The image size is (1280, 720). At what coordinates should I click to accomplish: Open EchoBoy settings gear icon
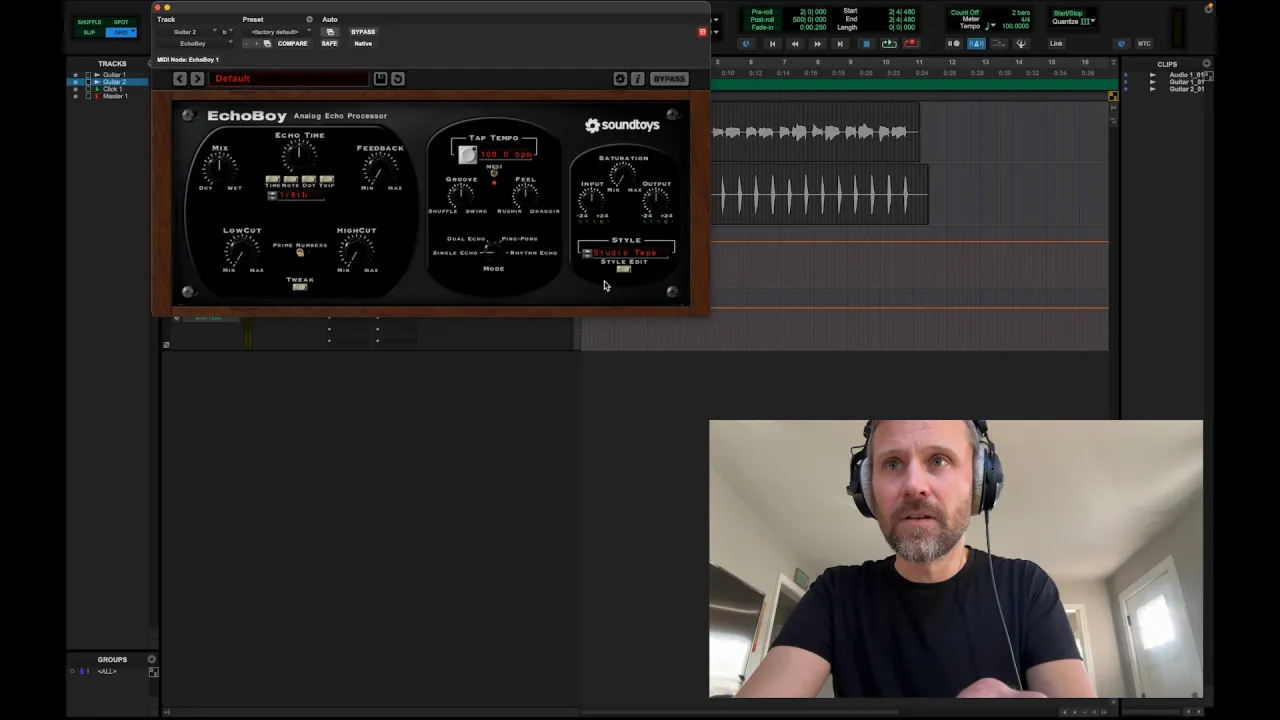click(x=620, y=79)
